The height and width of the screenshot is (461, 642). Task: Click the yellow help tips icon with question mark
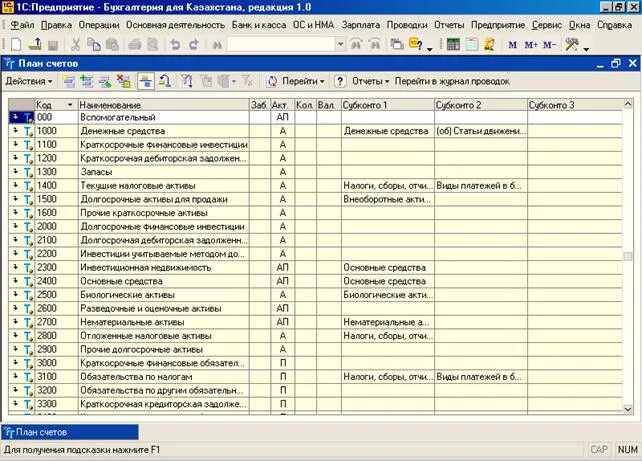pyautogui.click(x=416, y=44)
